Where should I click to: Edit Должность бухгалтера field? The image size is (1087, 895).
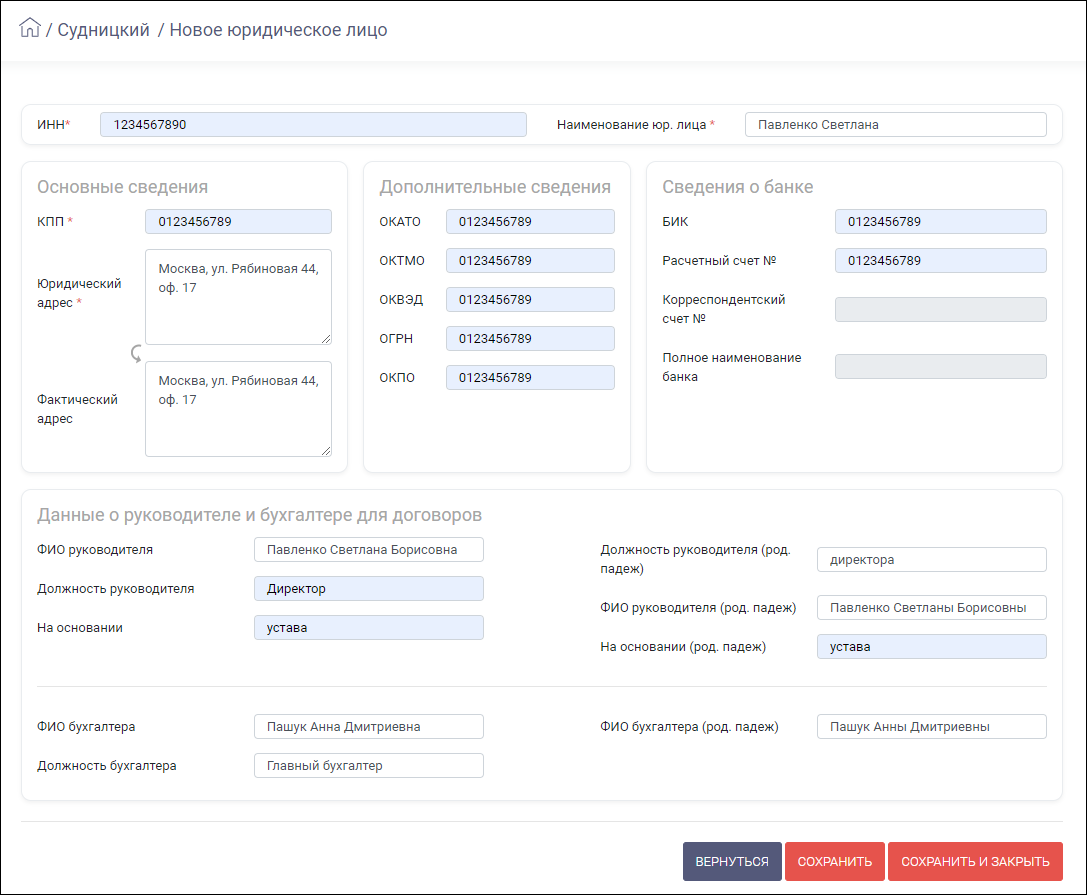click(369, 765)
